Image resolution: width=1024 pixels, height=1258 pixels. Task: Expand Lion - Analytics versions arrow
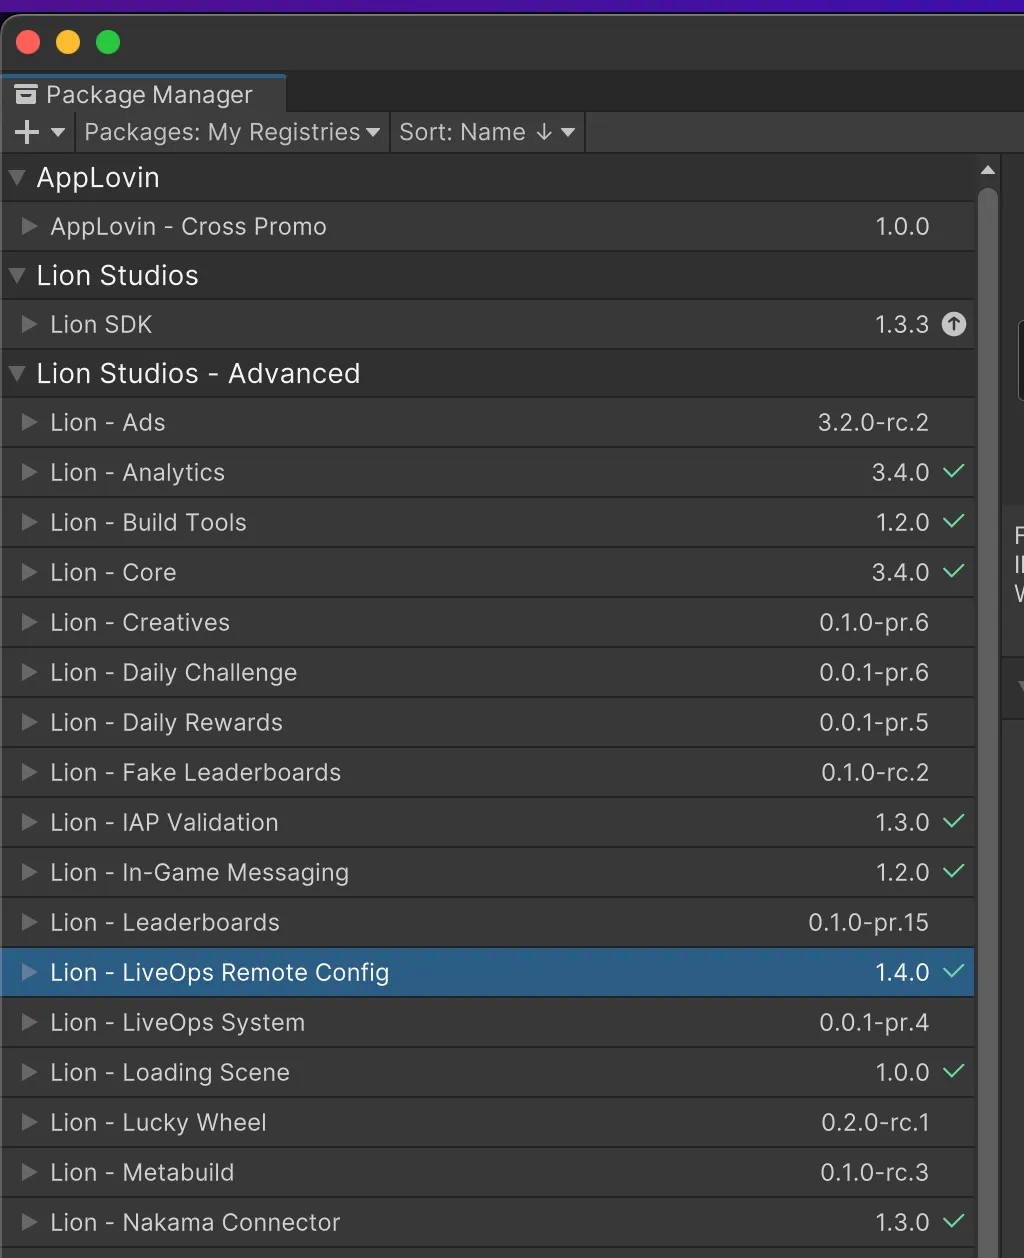(30, 473)
